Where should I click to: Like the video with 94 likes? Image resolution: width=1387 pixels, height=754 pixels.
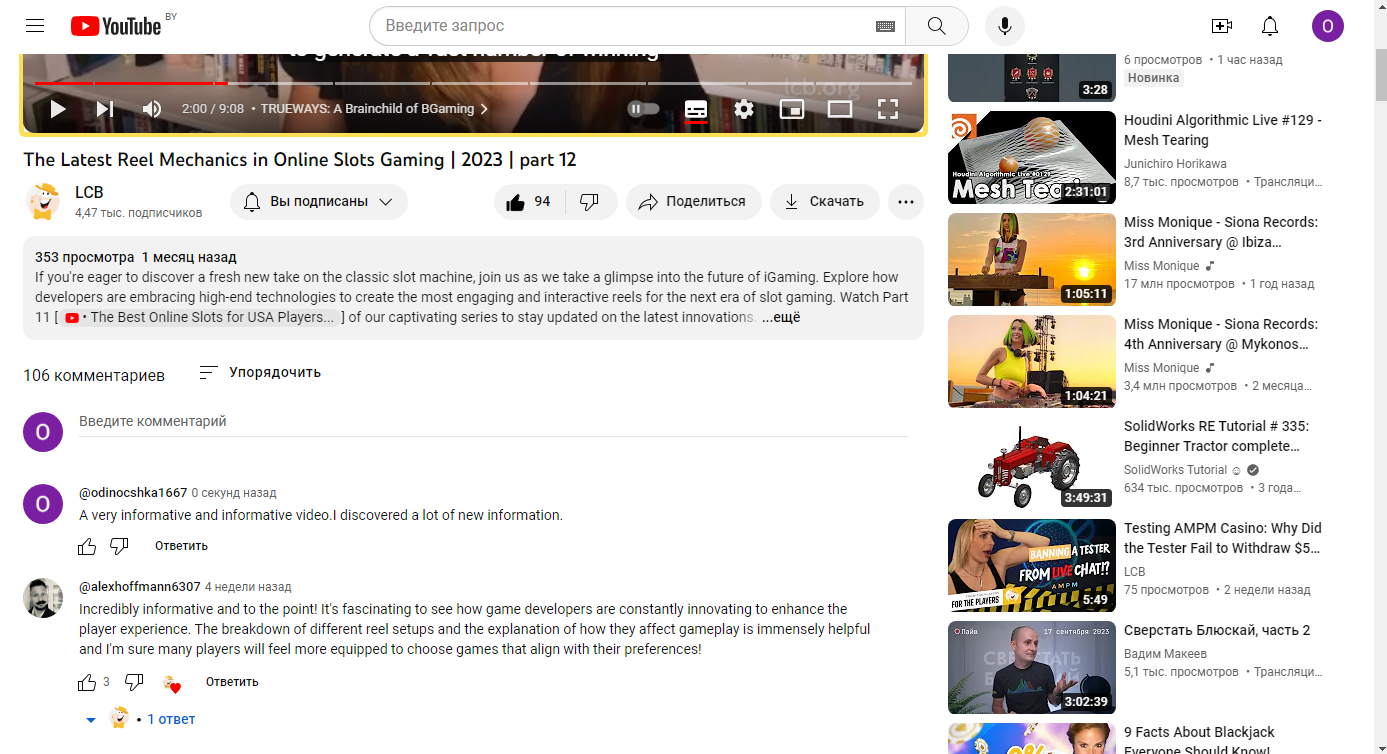[529, 201]
